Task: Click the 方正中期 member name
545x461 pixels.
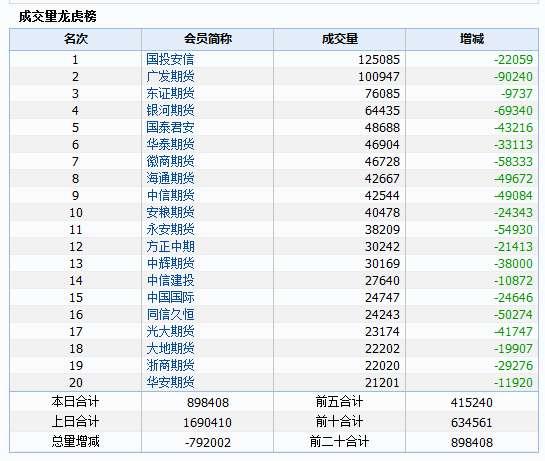Action: (x=170, y=246)
